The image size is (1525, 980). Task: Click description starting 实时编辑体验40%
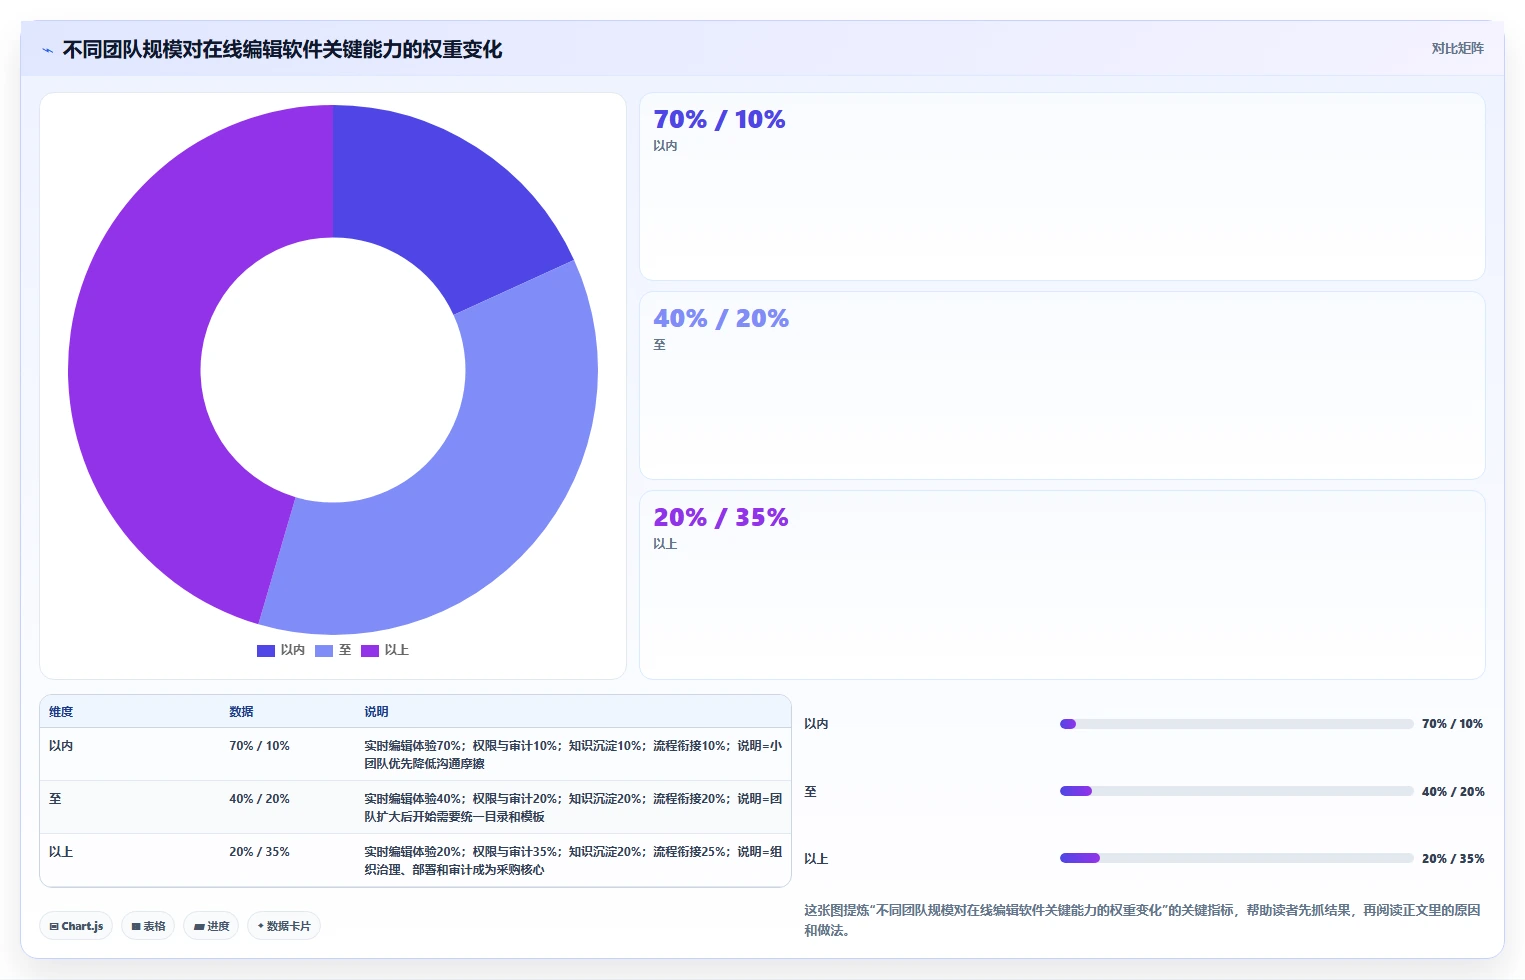pyautogui.click(x=573, y=808)
